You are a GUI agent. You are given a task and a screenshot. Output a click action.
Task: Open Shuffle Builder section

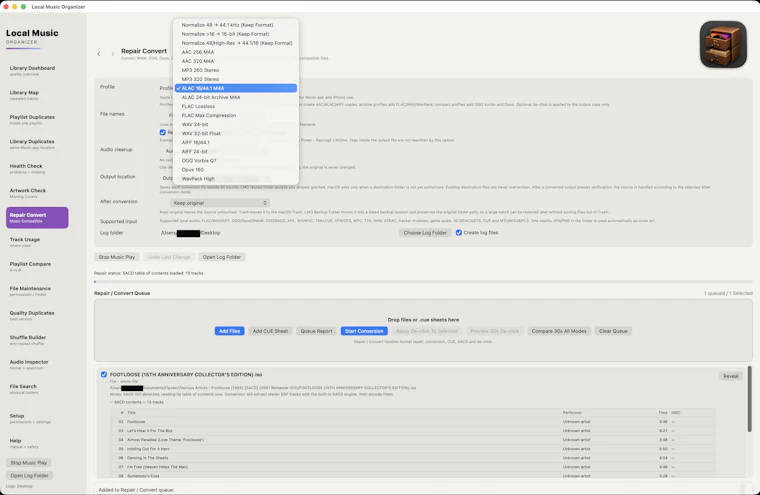point(37,340)
